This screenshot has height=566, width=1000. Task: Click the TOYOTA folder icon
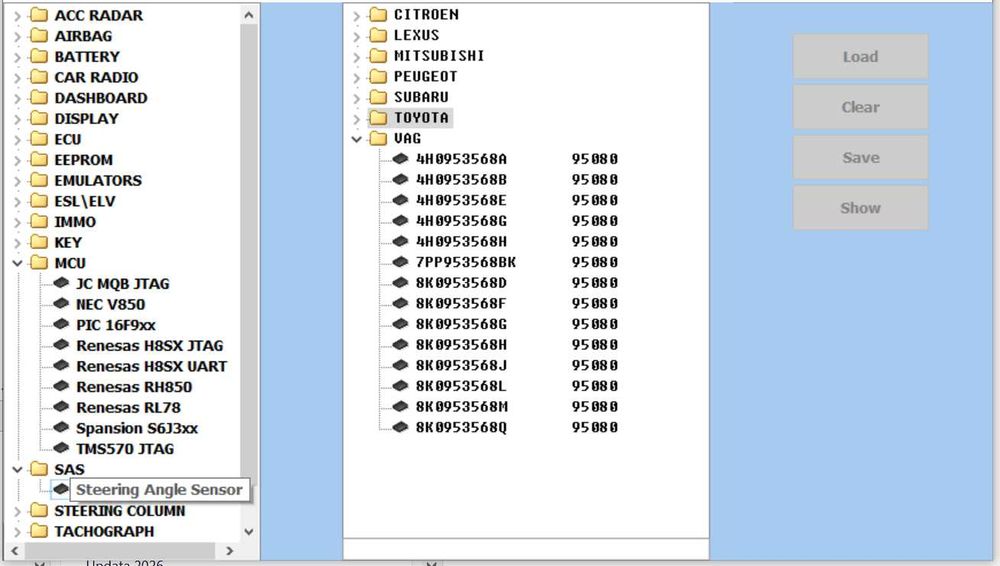(x=378, y=117)
